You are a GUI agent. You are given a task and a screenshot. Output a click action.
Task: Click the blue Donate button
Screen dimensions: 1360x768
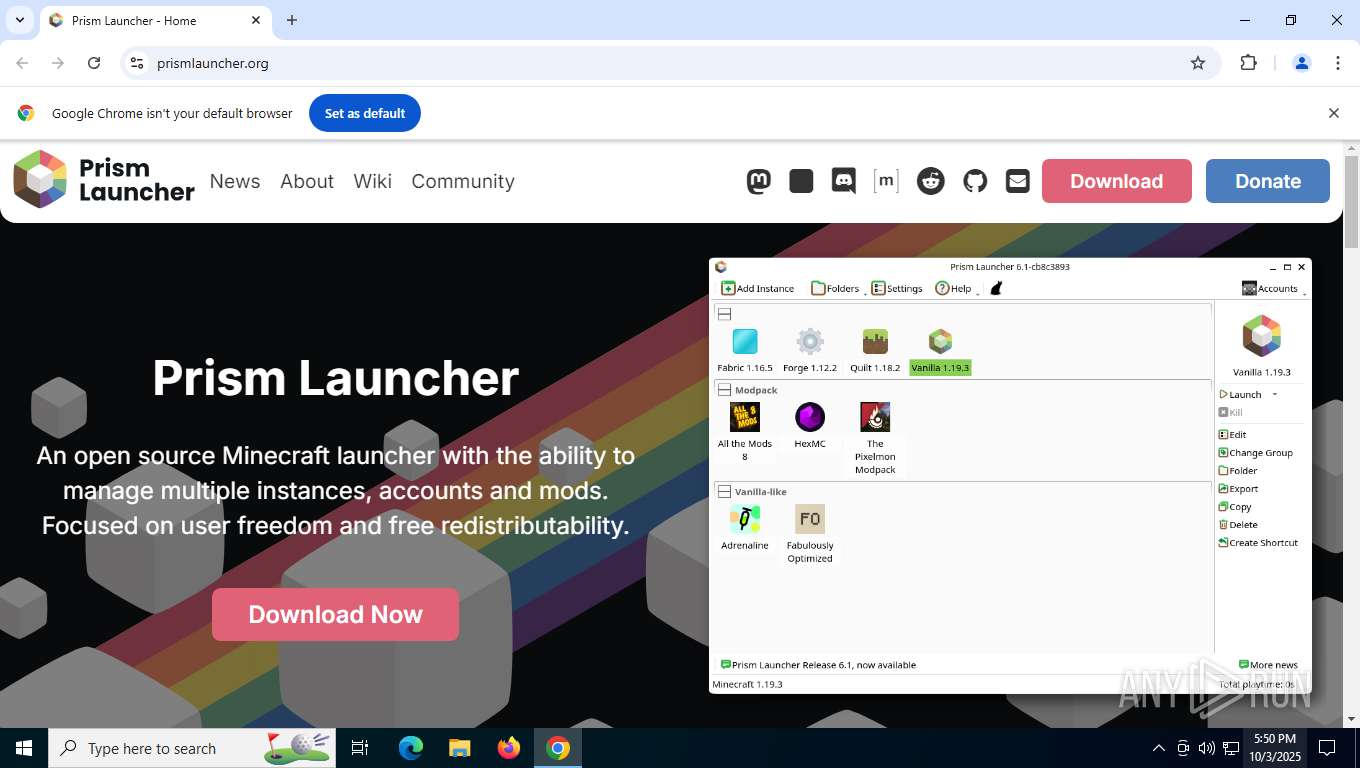tap(1268, 181)
